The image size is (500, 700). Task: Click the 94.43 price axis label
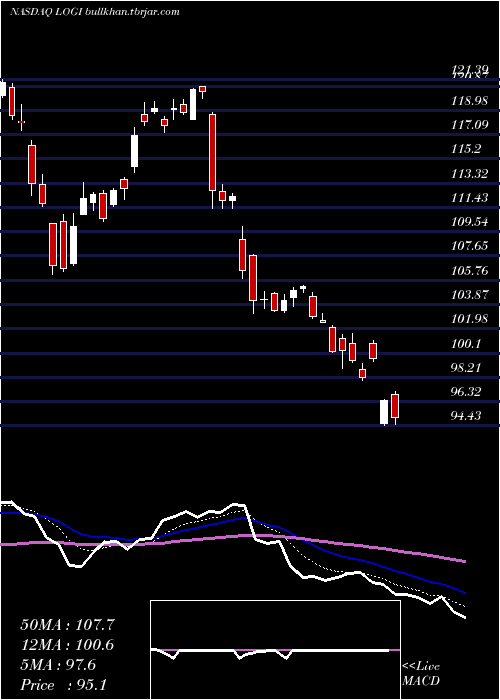pyautogui.click(x=467, y=416)
